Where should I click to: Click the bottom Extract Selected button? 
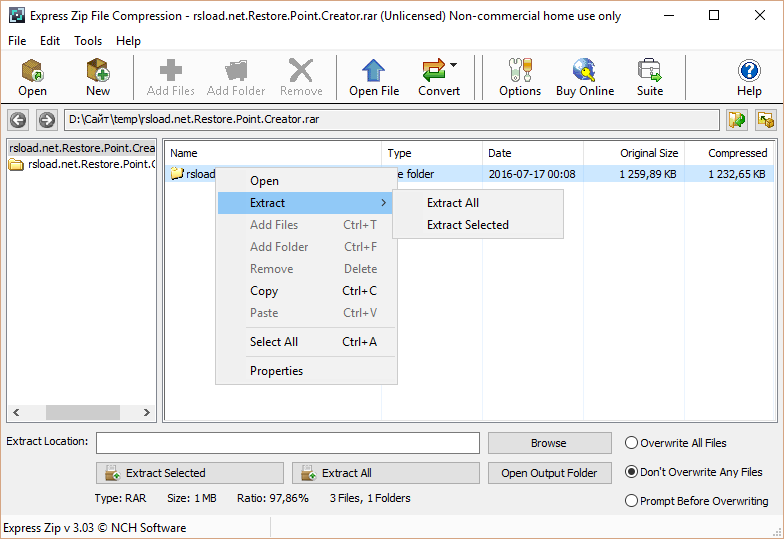coord(190,473)
